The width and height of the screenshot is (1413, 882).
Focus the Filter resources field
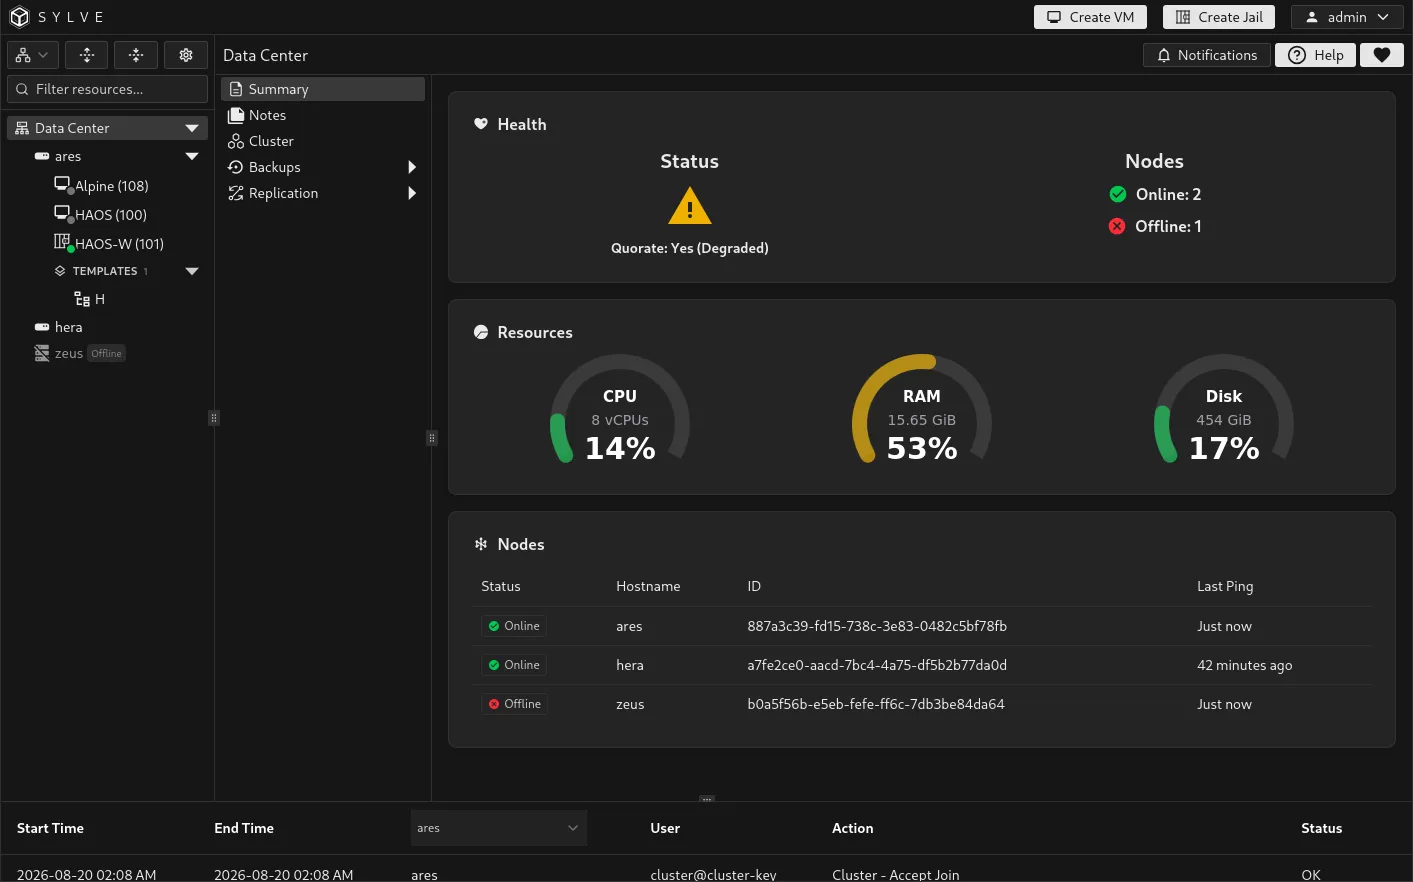107,89
